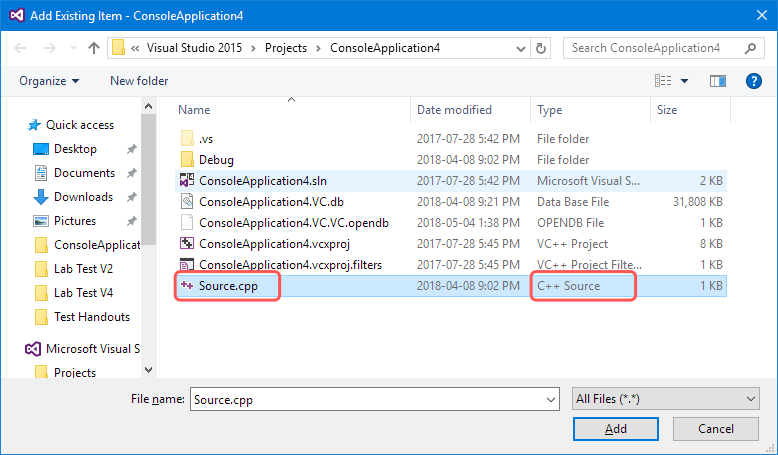Screen dimensions: 778x455
Task: Open Pictures in navigation pane
Action: coord(75,221)
